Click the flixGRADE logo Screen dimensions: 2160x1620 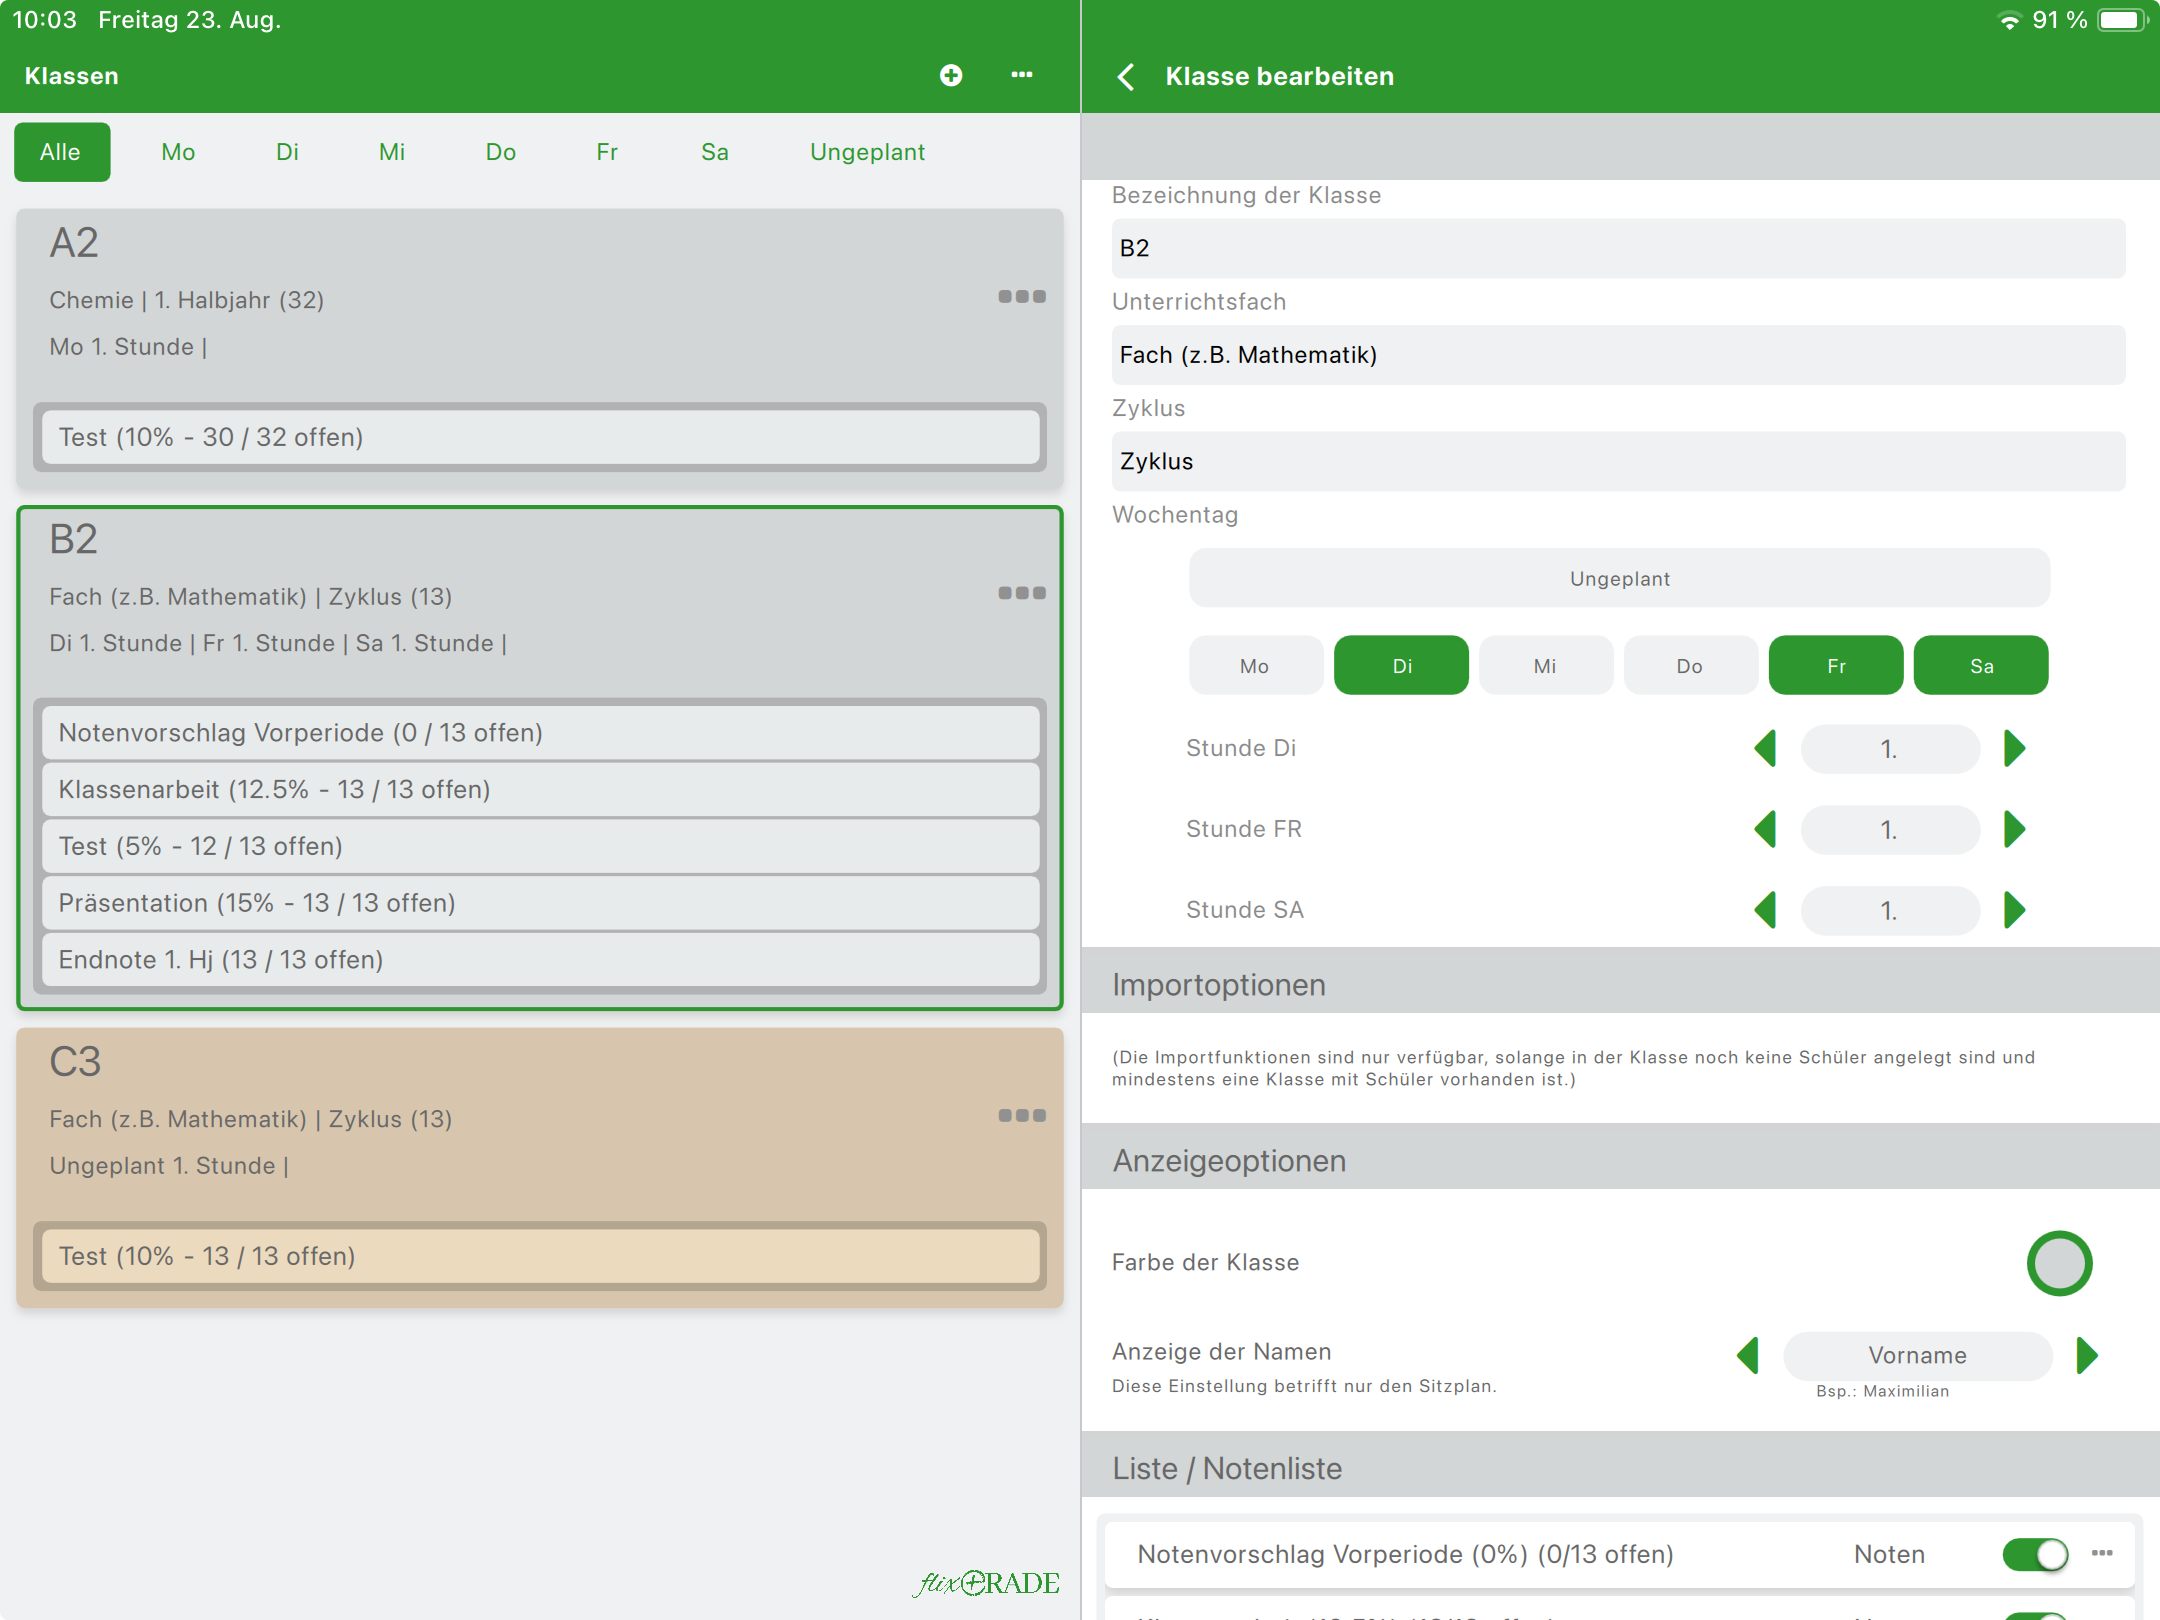(987, 1583)
